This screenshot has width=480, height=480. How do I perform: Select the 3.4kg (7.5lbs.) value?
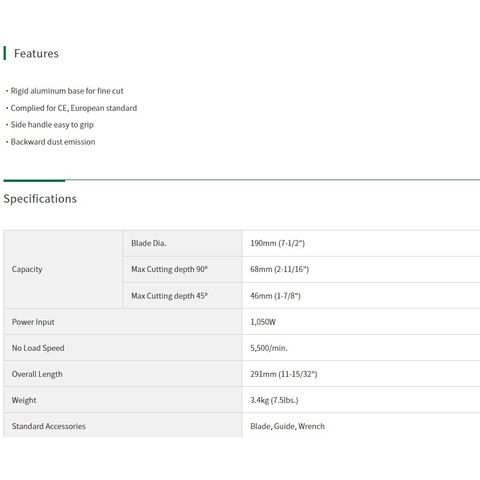point(274,400)
